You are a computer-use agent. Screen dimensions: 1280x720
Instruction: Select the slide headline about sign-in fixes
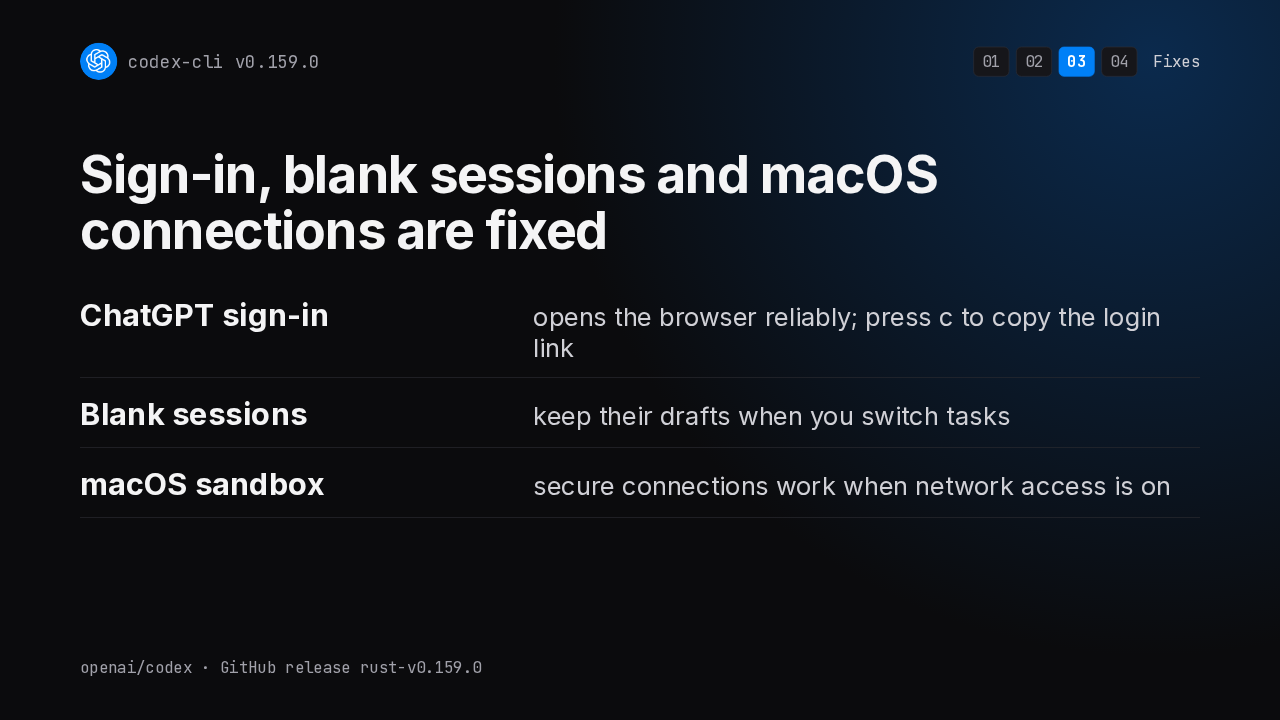(509, 203)
